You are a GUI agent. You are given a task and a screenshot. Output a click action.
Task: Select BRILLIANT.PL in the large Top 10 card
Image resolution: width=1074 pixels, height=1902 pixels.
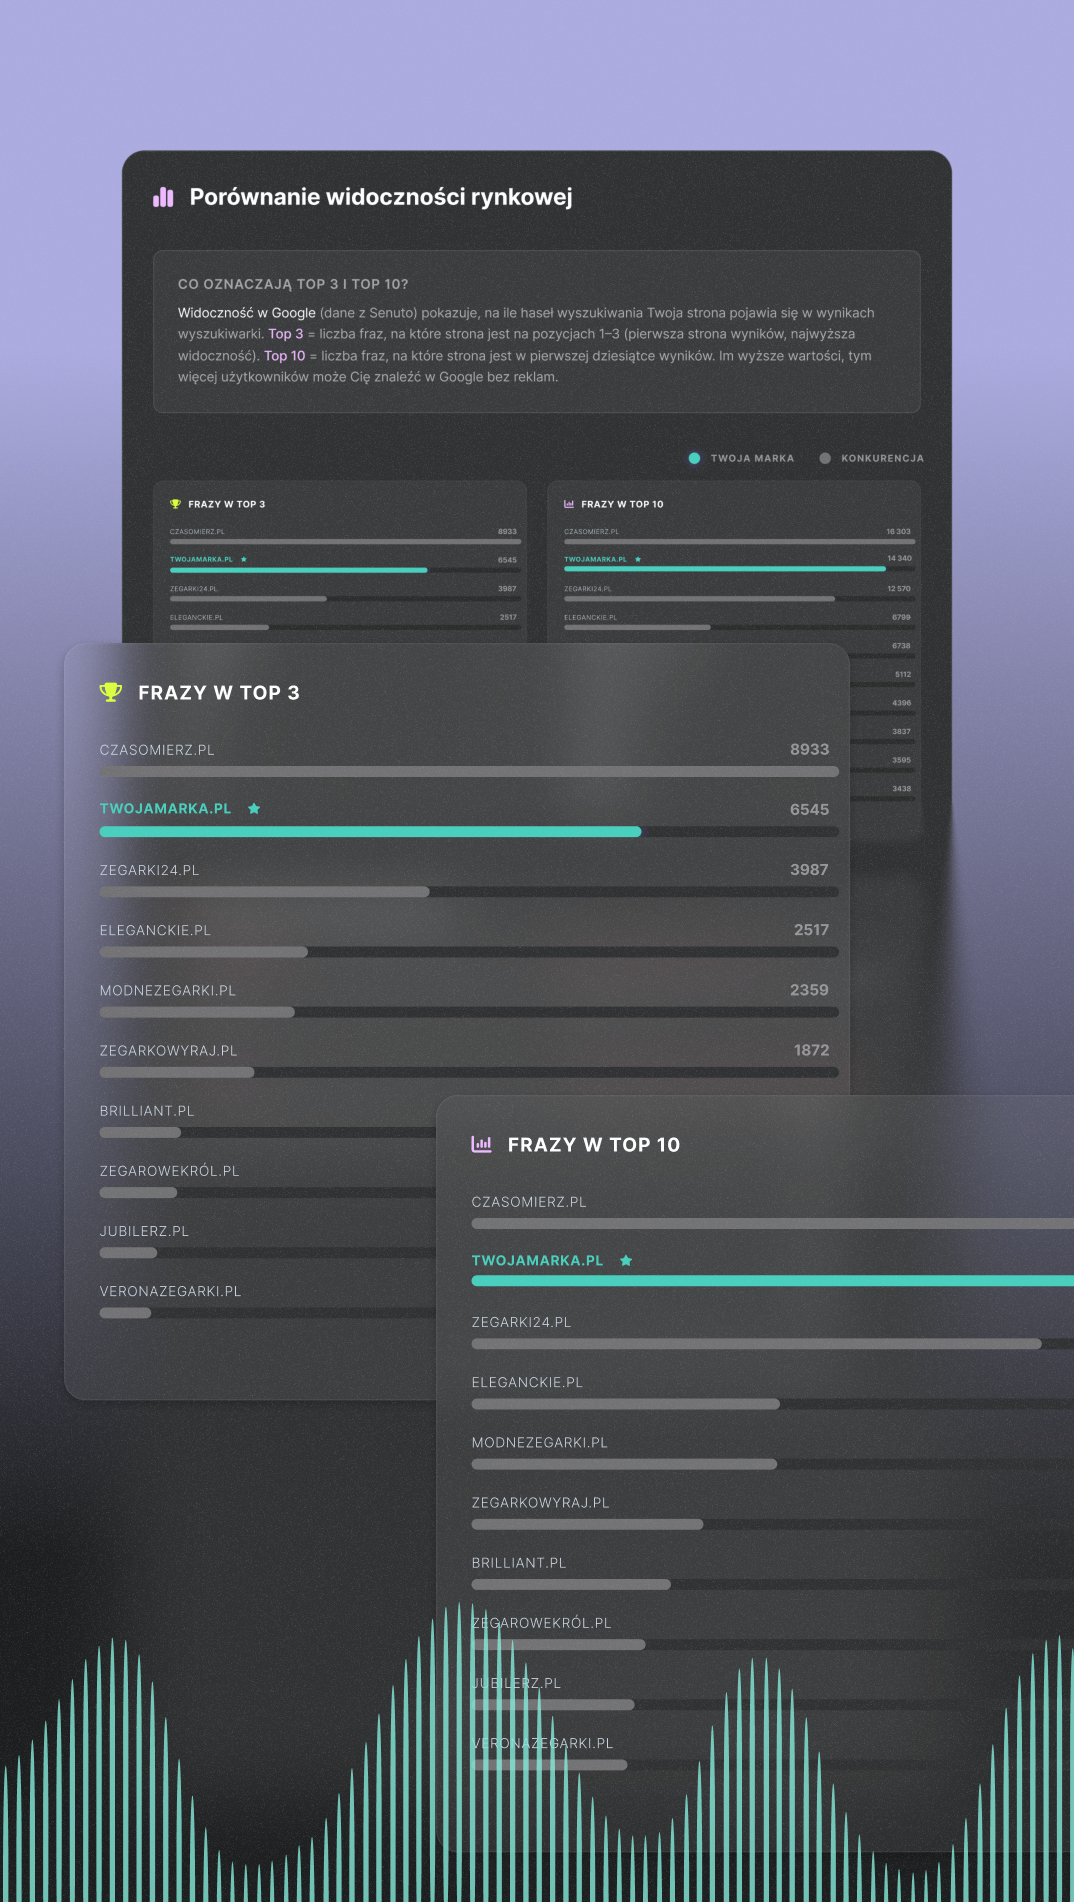coord(519,1563)
